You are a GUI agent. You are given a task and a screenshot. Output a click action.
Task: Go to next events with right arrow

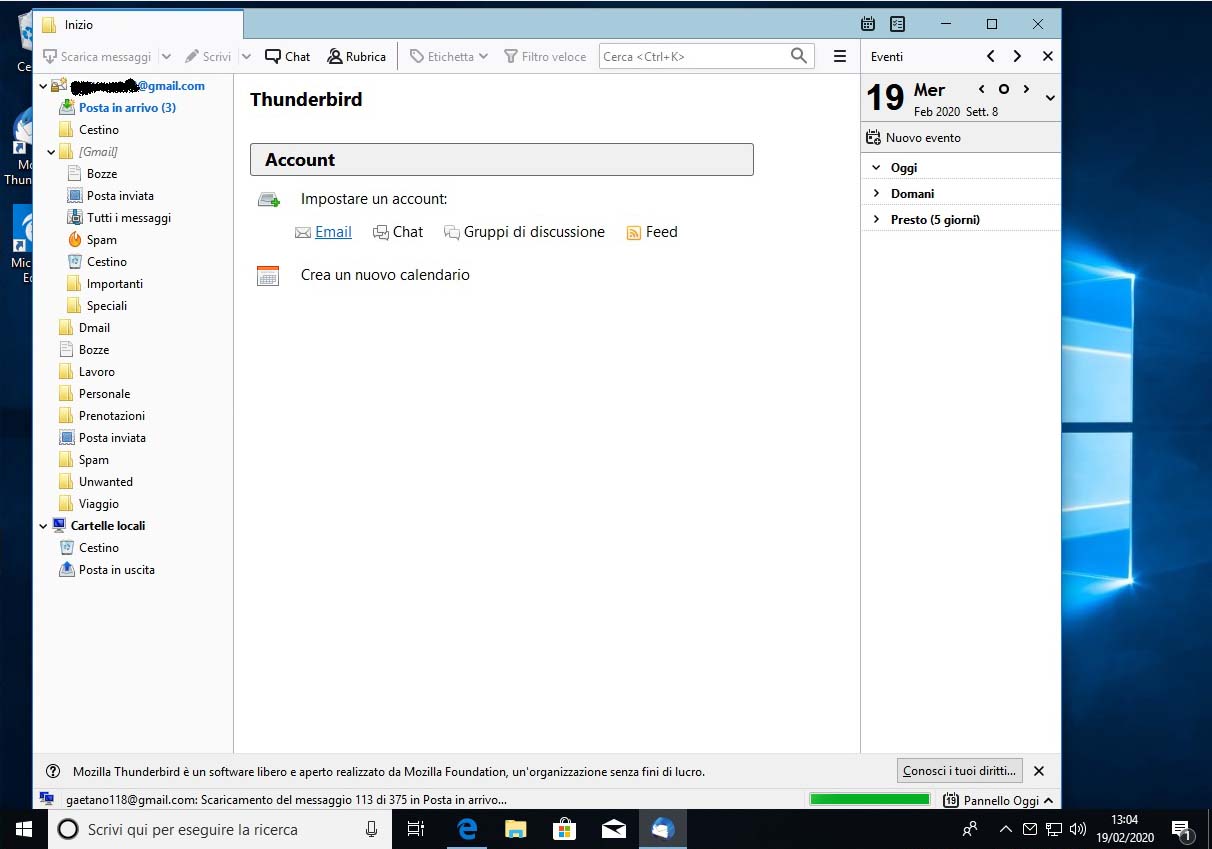pos(1017,57)
